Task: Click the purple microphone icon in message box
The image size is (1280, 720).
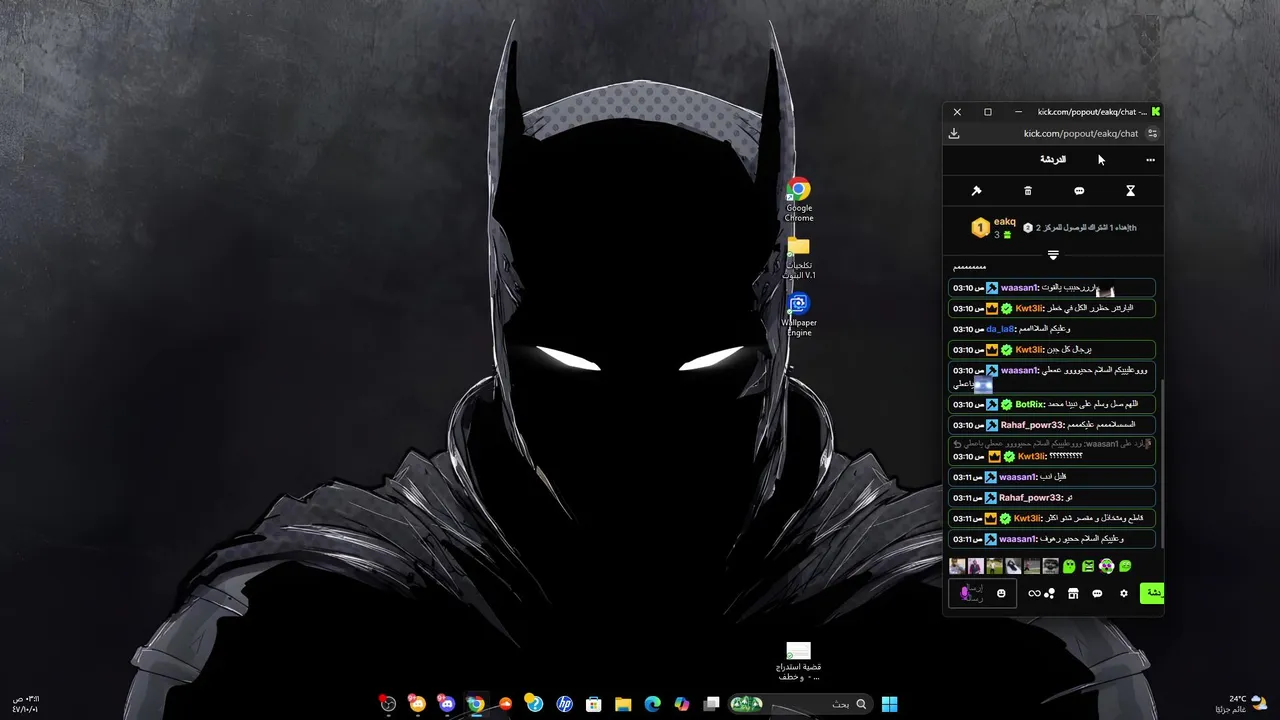Action: click(x=965, y=593)
